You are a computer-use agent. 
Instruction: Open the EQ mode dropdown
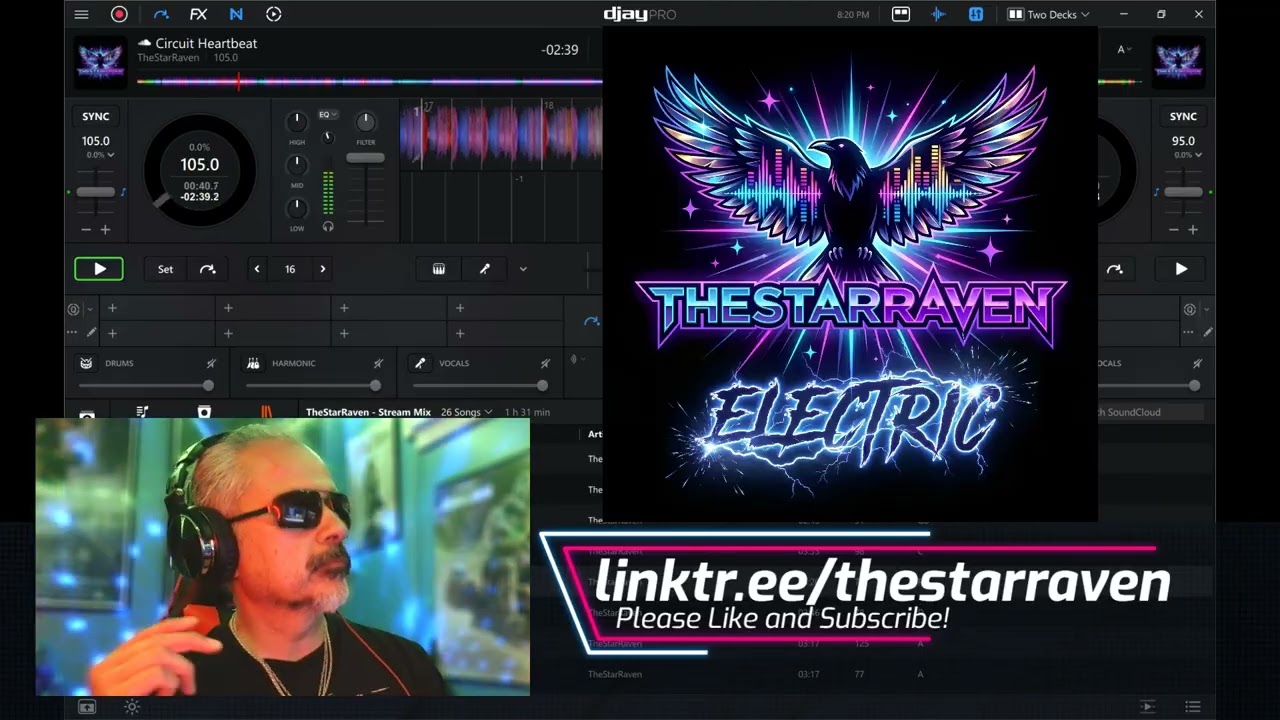coord(328,115)
